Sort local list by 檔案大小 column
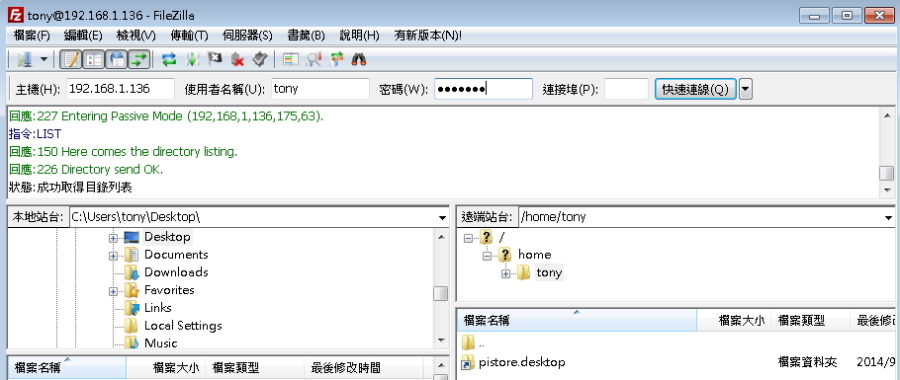The image size is (900, 380). (x=165, y=367)
